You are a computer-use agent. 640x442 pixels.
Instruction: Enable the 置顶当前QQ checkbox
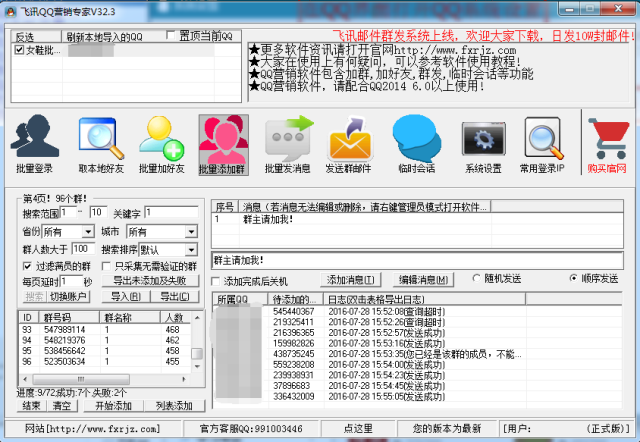171,36
